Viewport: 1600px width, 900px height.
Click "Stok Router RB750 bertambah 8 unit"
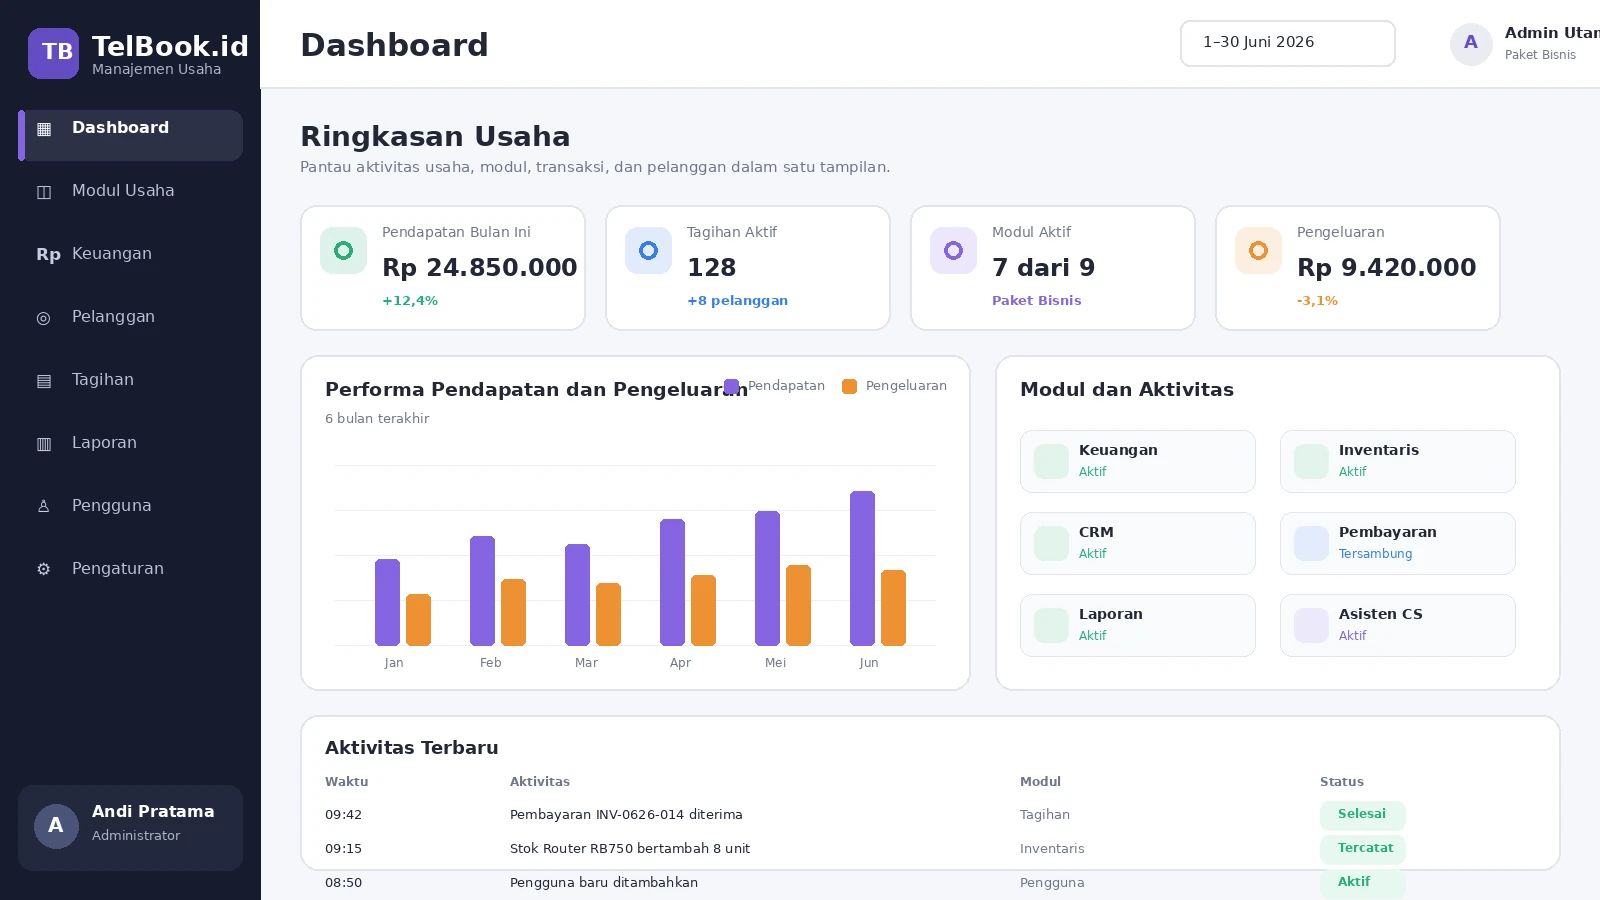pyautogui.click(x=630, y=849)
